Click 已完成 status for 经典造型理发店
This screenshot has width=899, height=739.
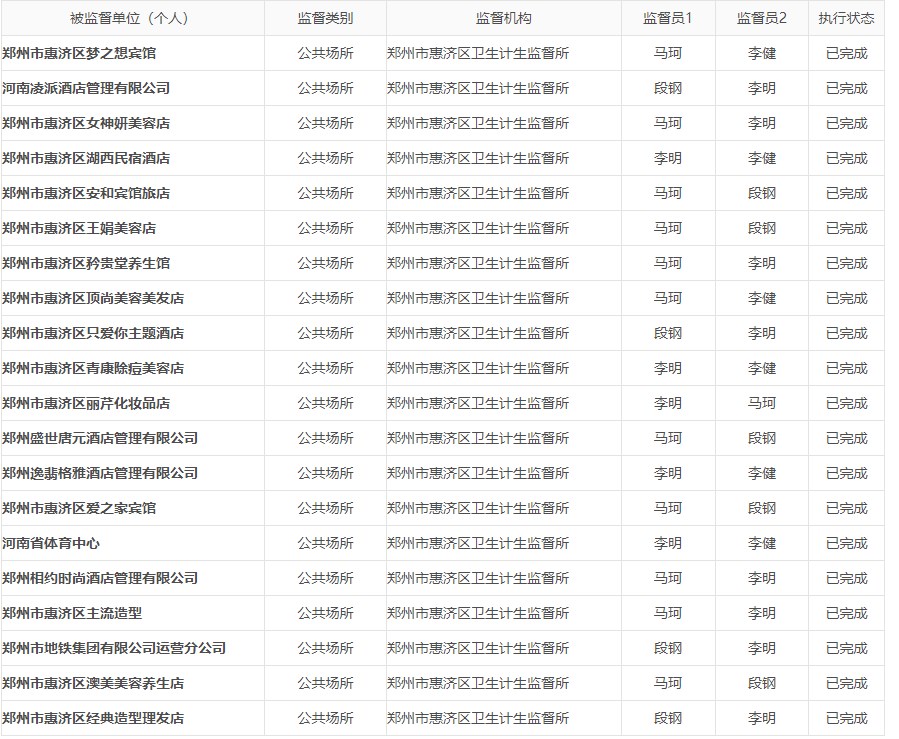(846, 718)
